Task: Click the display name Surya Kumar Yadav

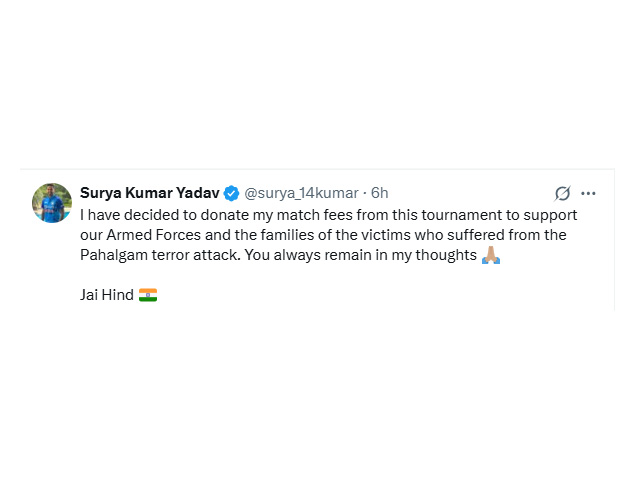Action: (x=149, y=193)
